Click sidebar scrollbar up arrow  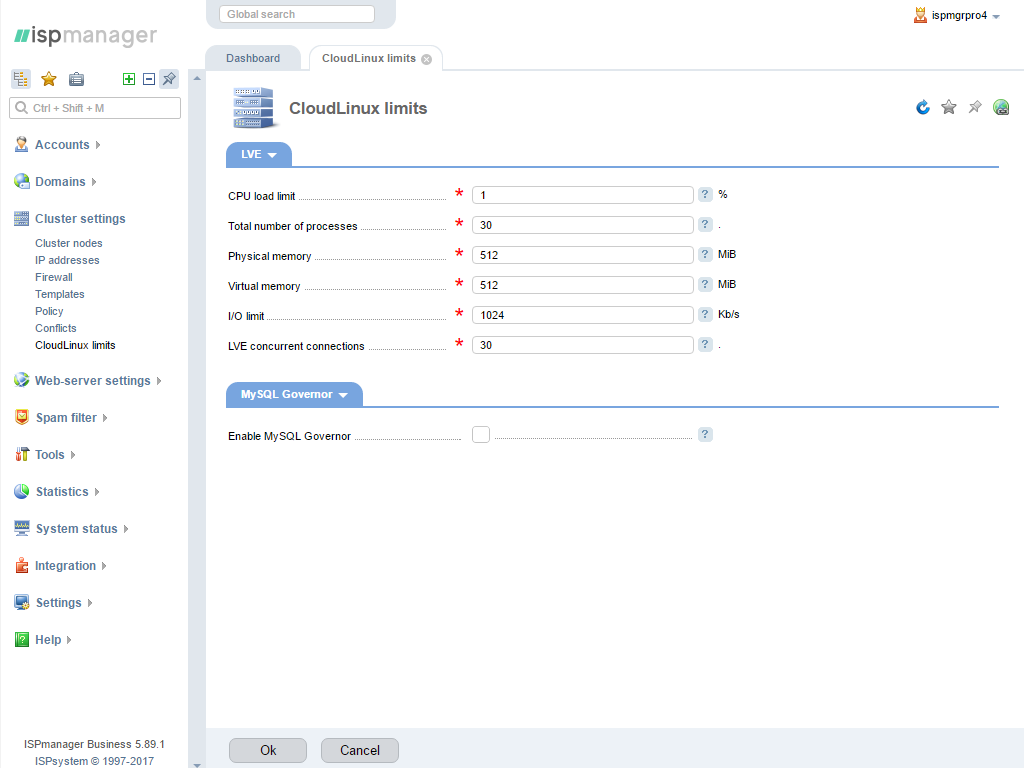tap(197, 78)
